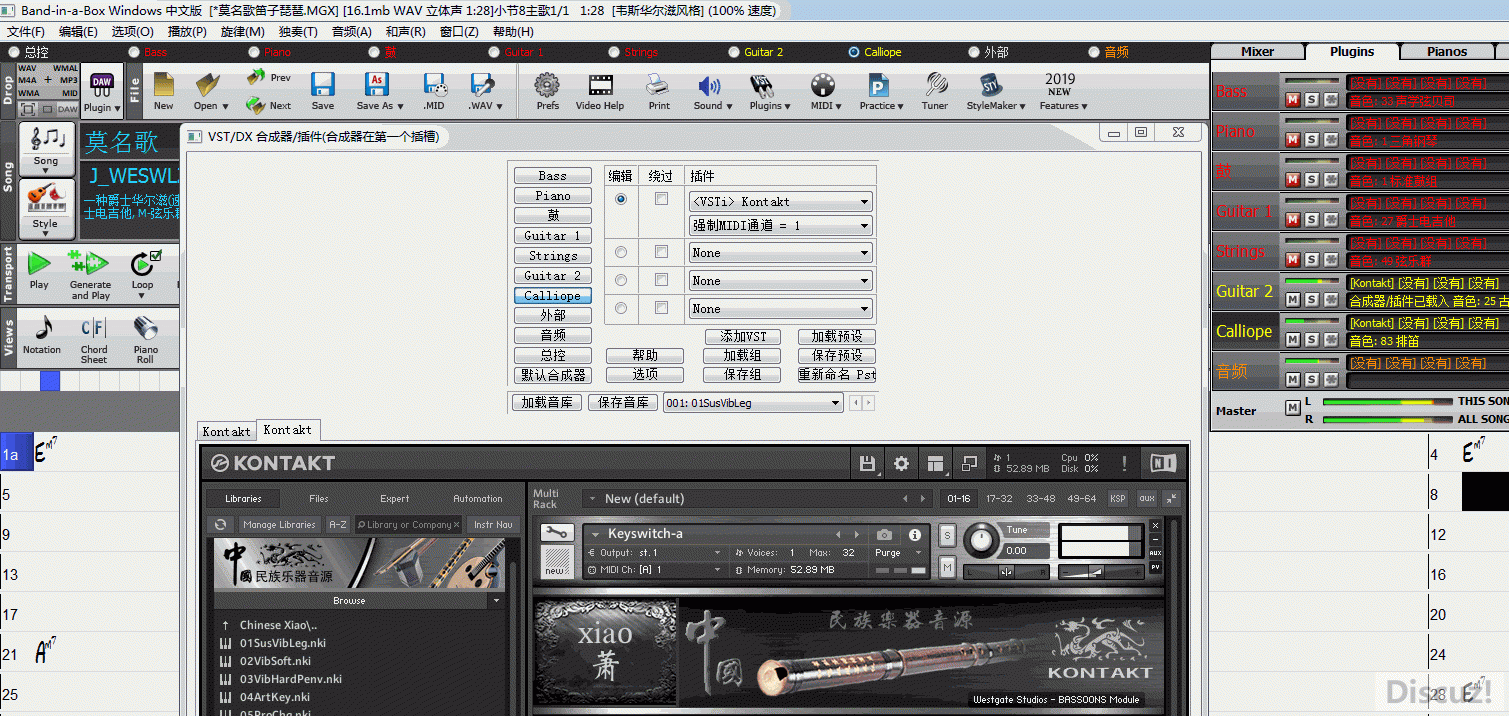
Task: Show Keyswitch-a instrument info icon
Action: click(x=915, y=535)
